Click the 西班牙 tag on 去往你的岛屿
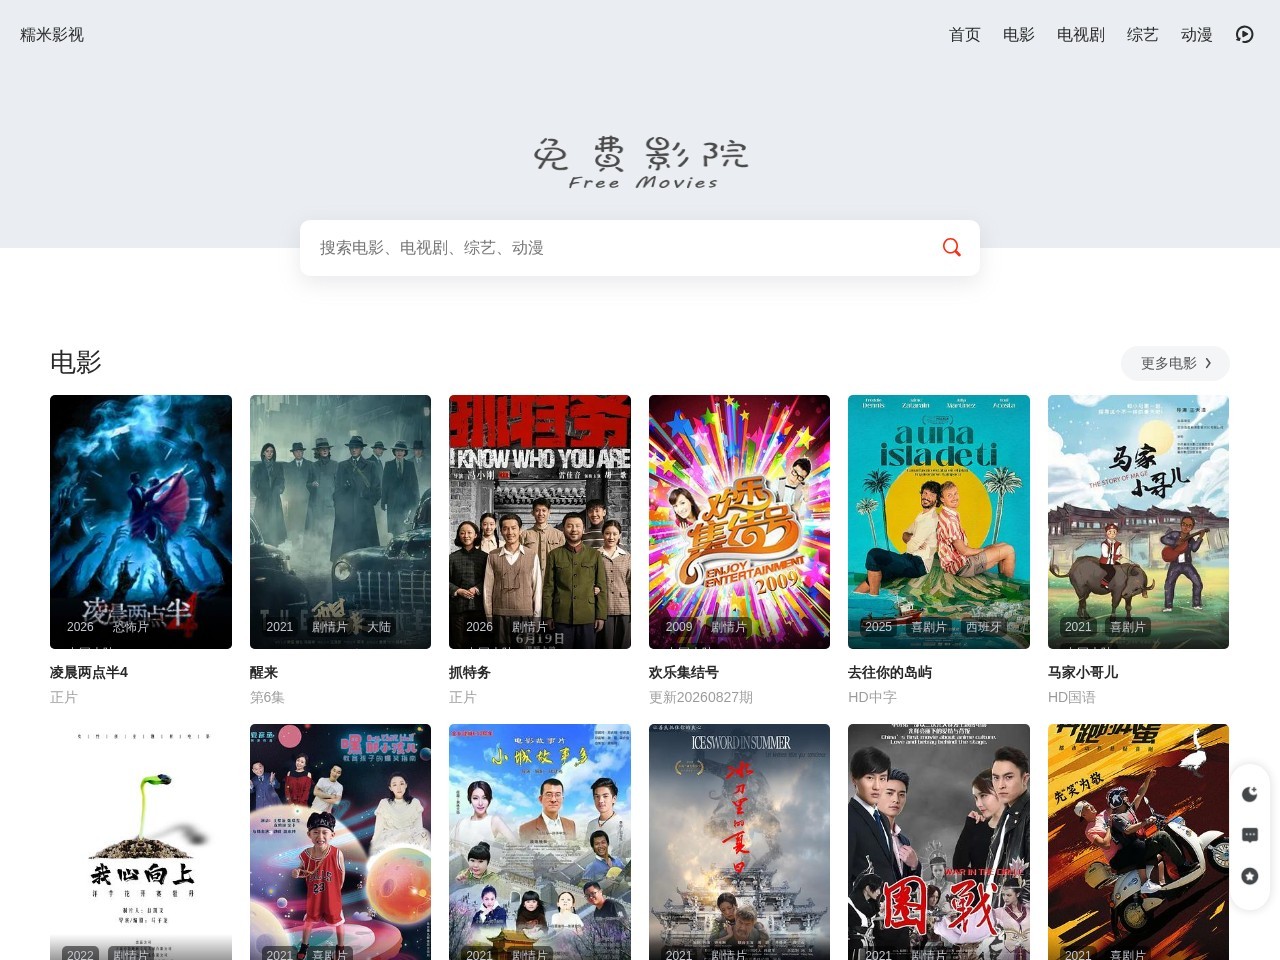Screen dimensions: 1280x960 (984, 627)
